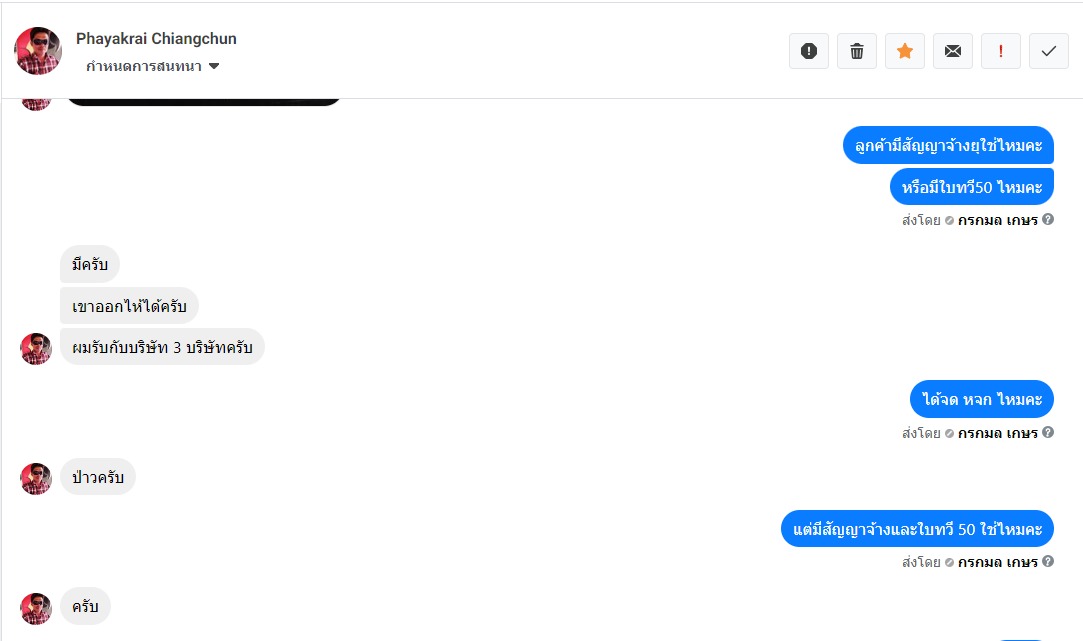Screen dimensions: 1083x641
Task: Click verified badge before กรกมล เกษร under 'หรือมีใบทวิ50'
Action: coord(949,220)
